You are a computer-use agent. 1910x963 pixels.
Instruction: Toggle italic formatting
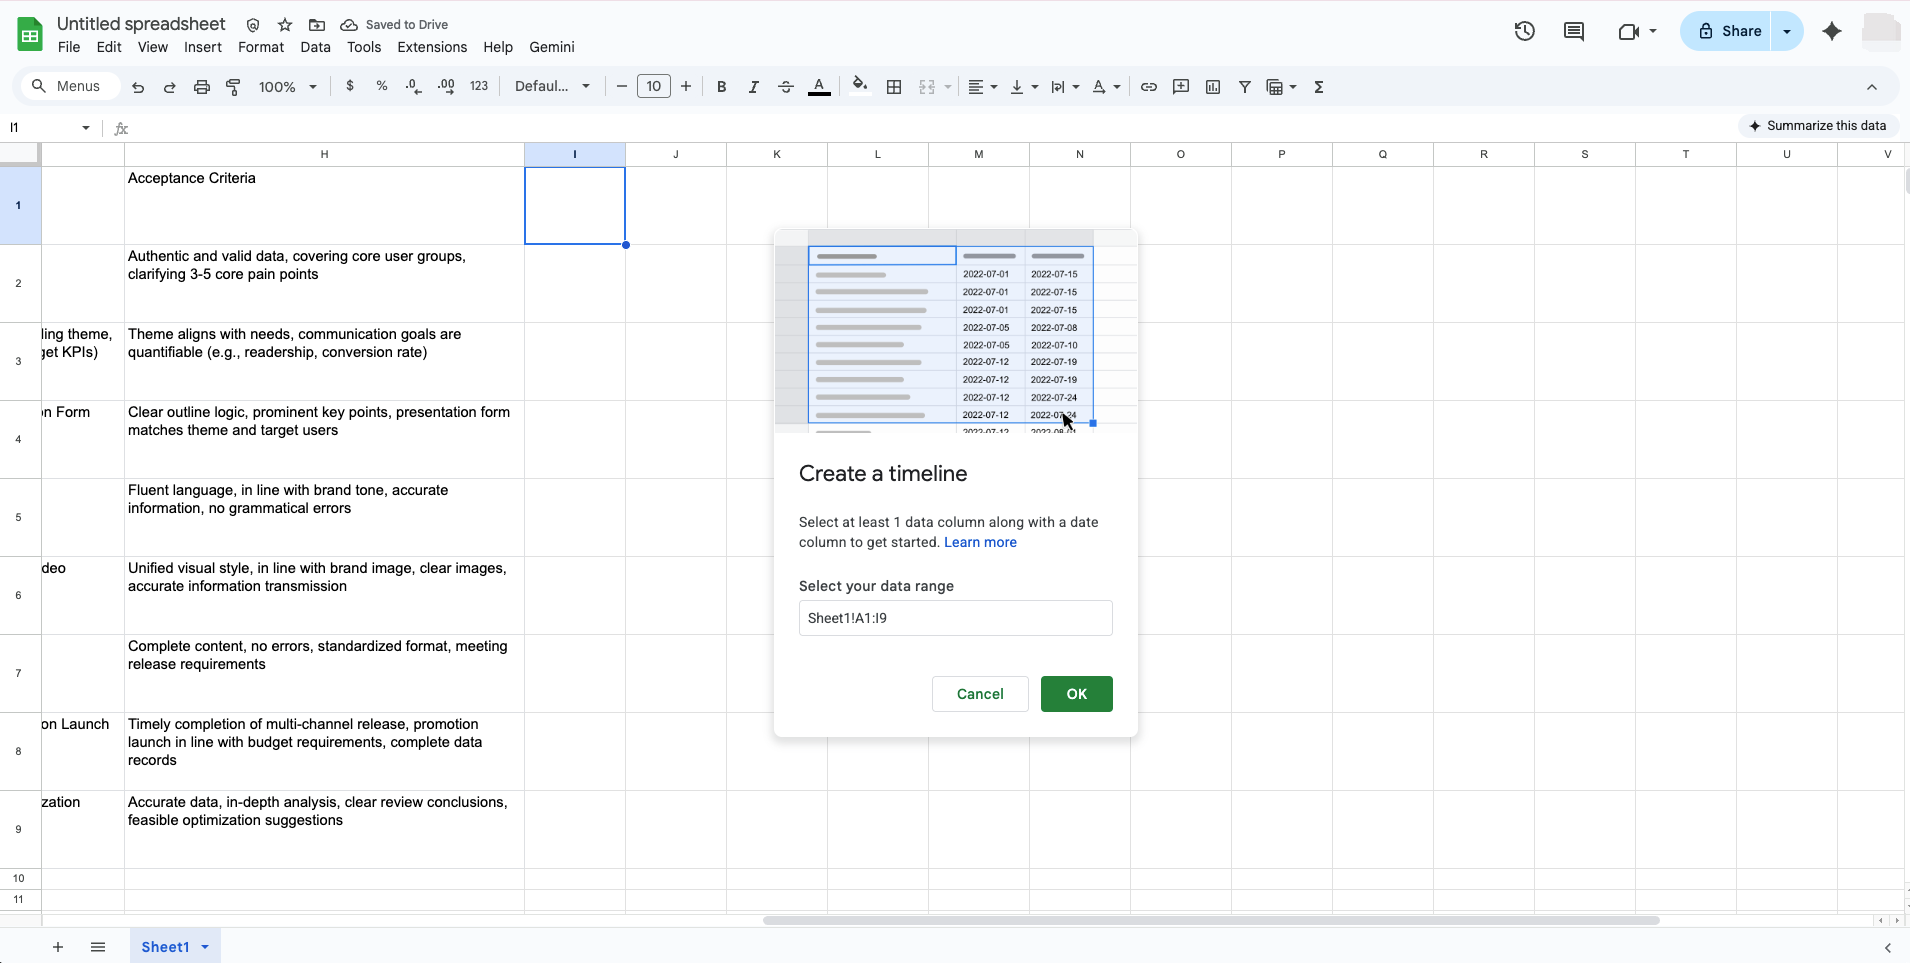(754, 87)
